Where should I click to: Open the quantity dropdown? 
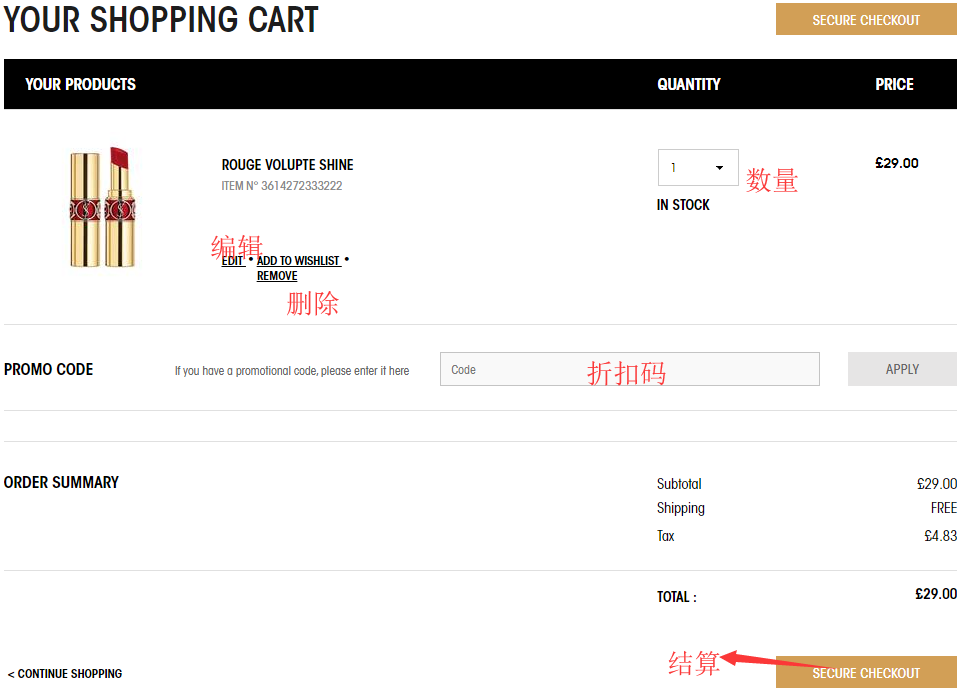click(698, 167)
